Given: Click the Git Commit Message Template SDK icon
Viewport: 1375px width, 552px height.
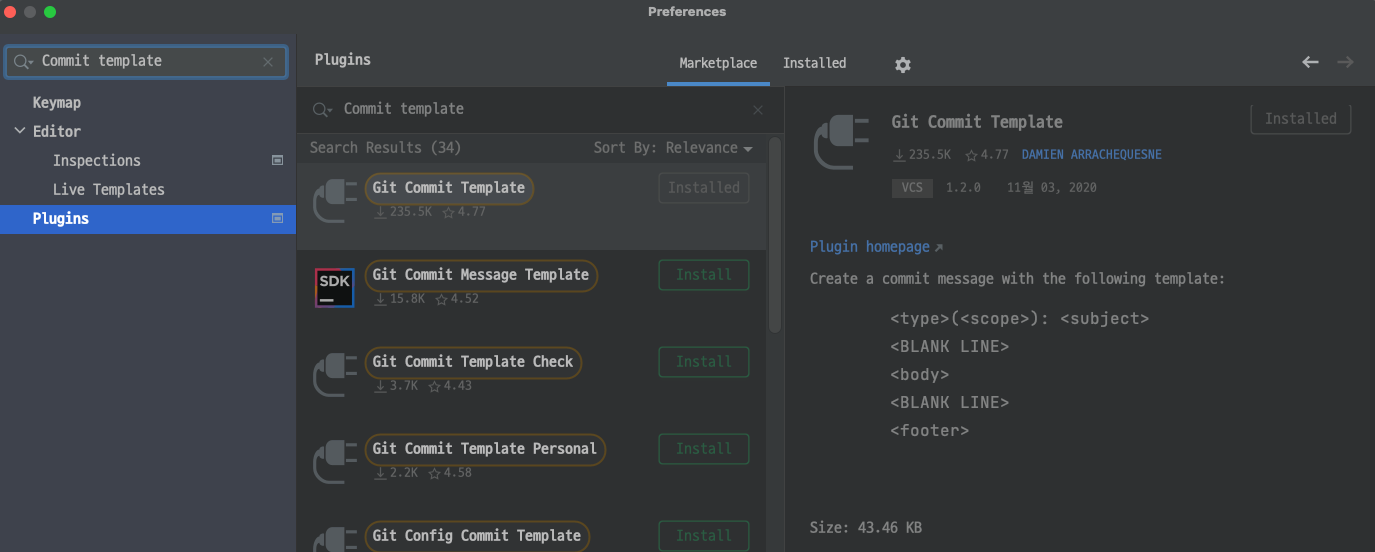Looking at the screenshot, I should click(334, 288).
